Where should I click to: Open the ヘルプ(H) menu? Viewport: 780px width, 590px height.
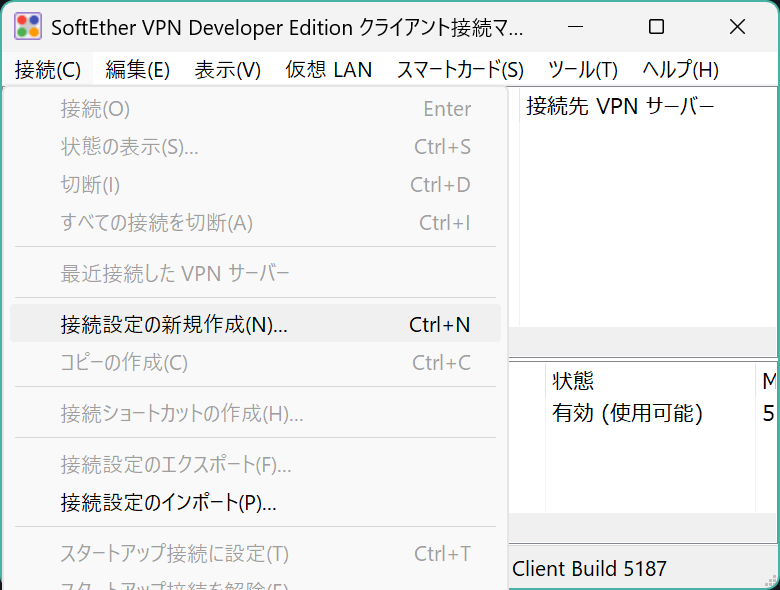click(680, 70)
